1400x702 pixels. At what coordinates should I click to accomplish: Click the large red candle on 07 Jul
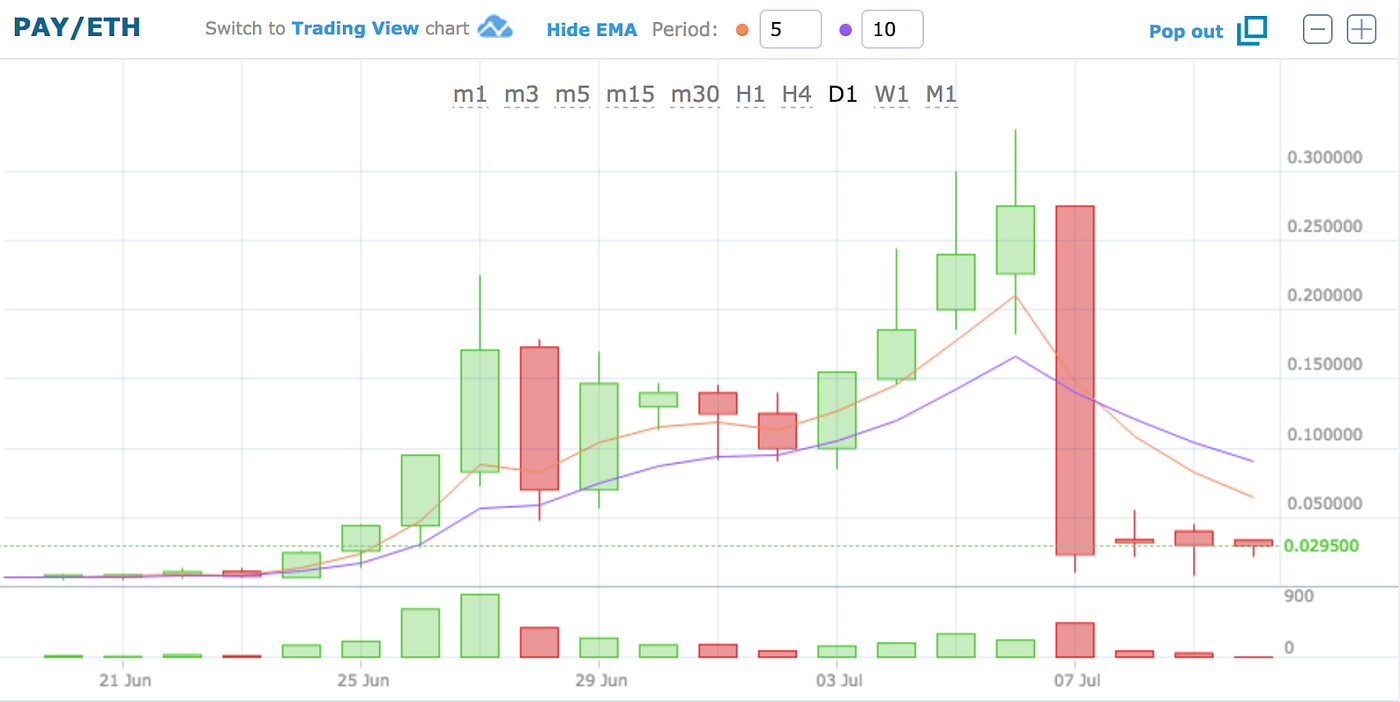1075,380
